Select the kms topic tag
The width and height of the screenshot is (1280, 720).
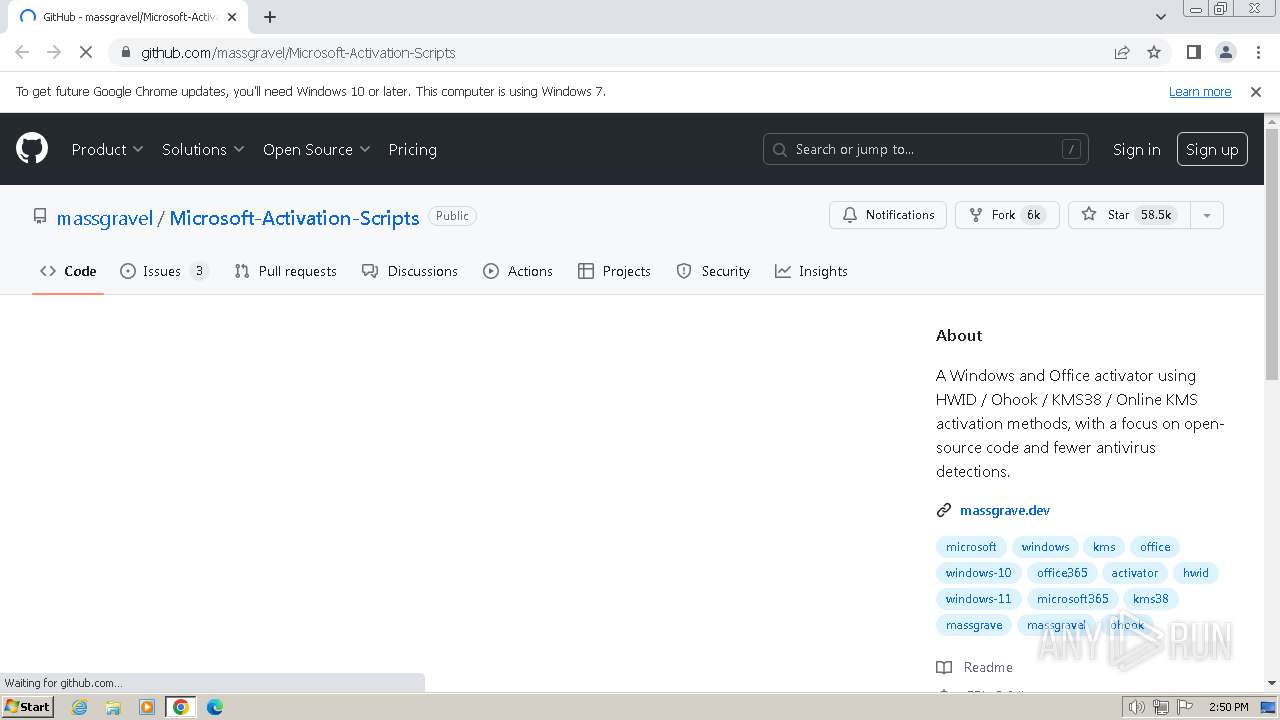[x=1104, y=547]
